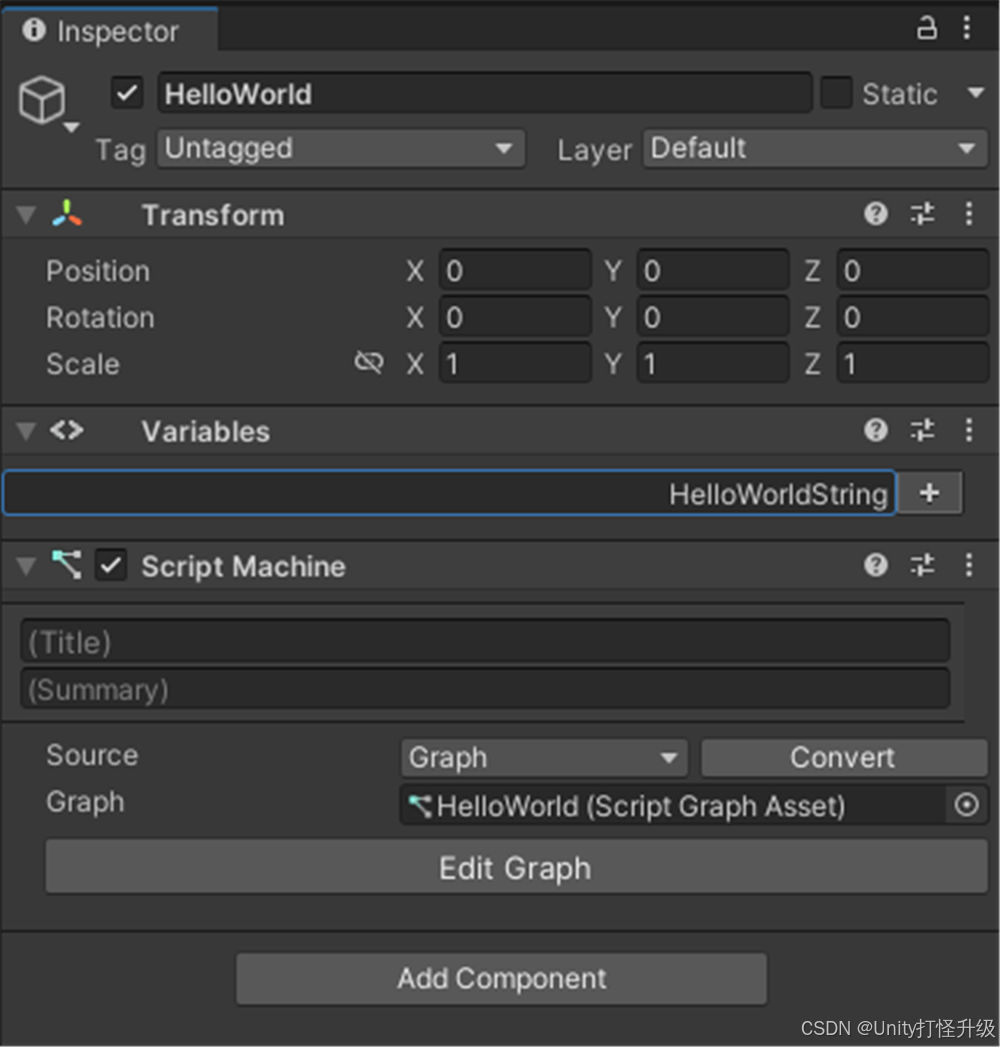Open Transform component help reference
This screenshot has height=1047, width=1000.
[x=876, y=214]
